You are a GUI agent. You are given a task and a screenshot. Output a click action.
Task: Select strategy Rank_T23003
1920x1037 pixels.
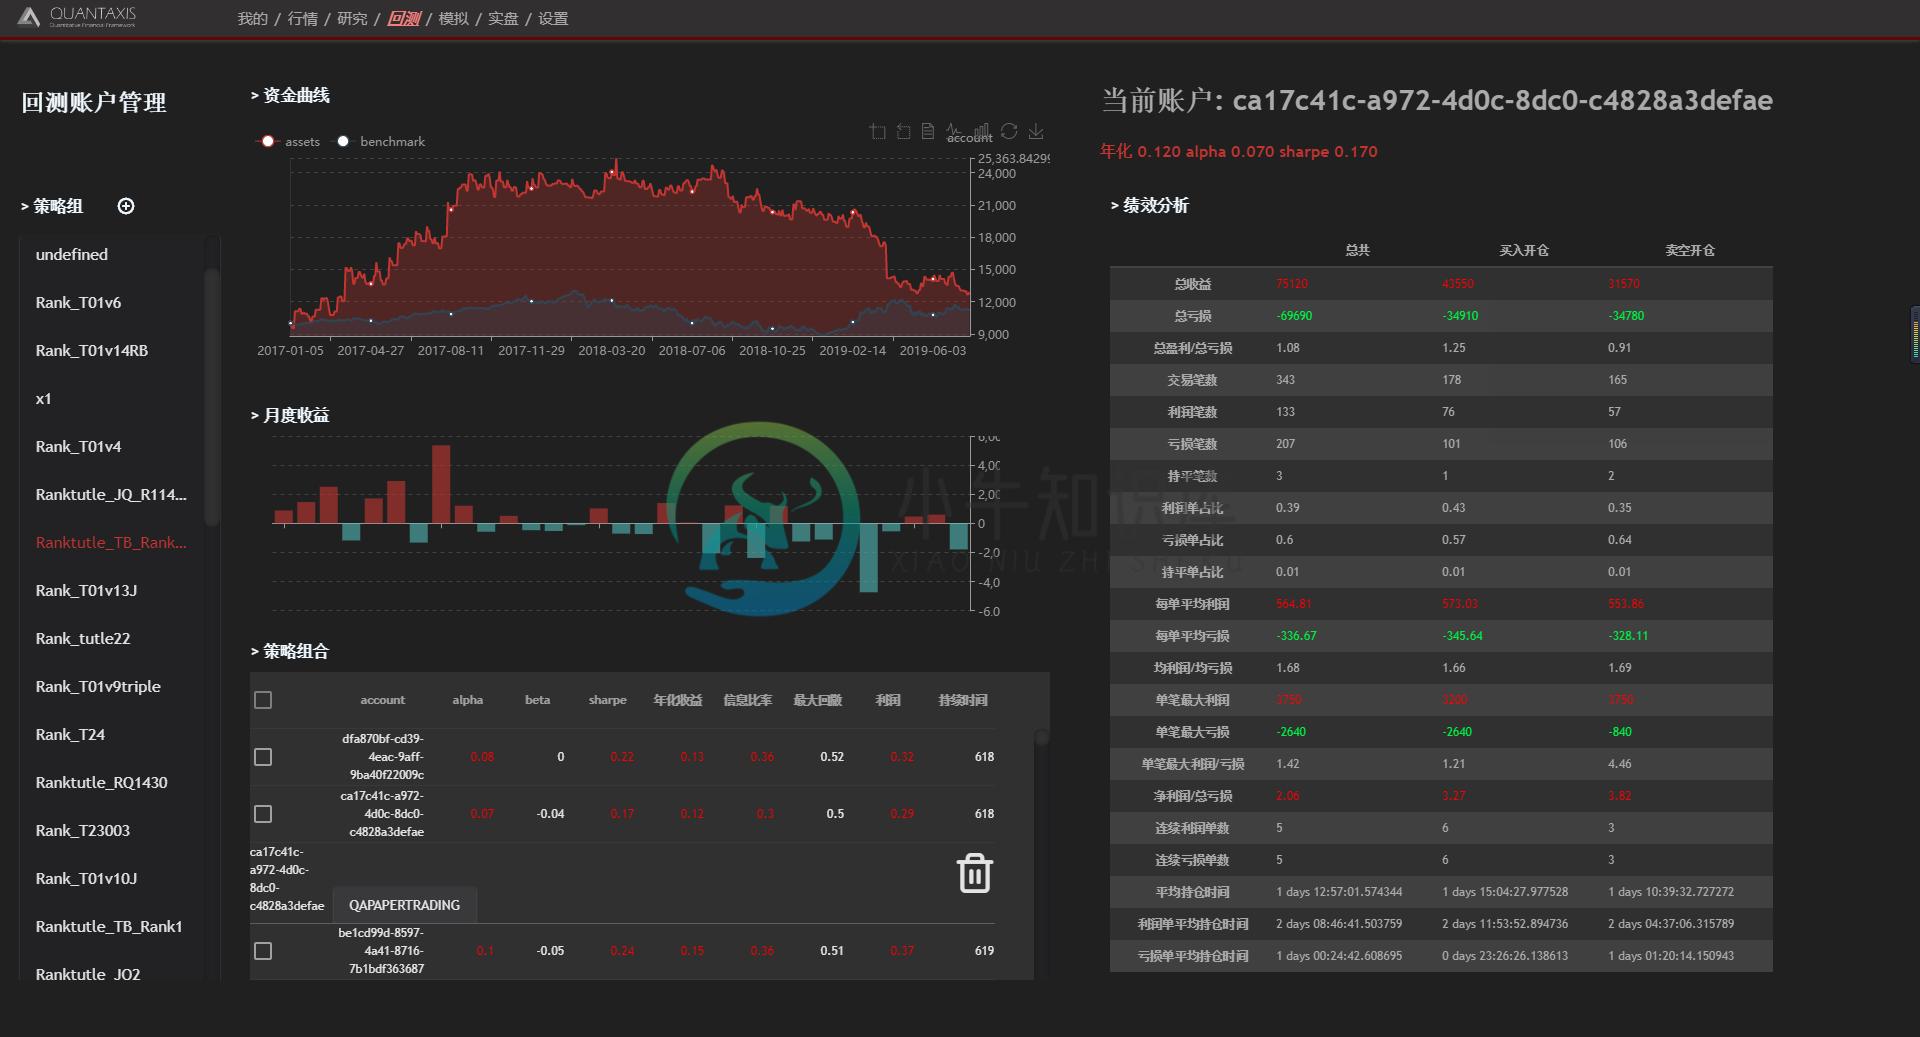pyautogui.click(x=83, y=831)
